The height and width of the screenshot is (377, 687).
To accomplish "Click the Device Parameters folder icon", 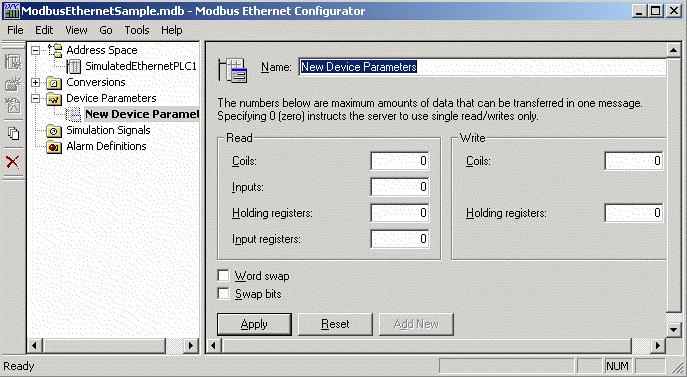I will [x=54, y=99].
